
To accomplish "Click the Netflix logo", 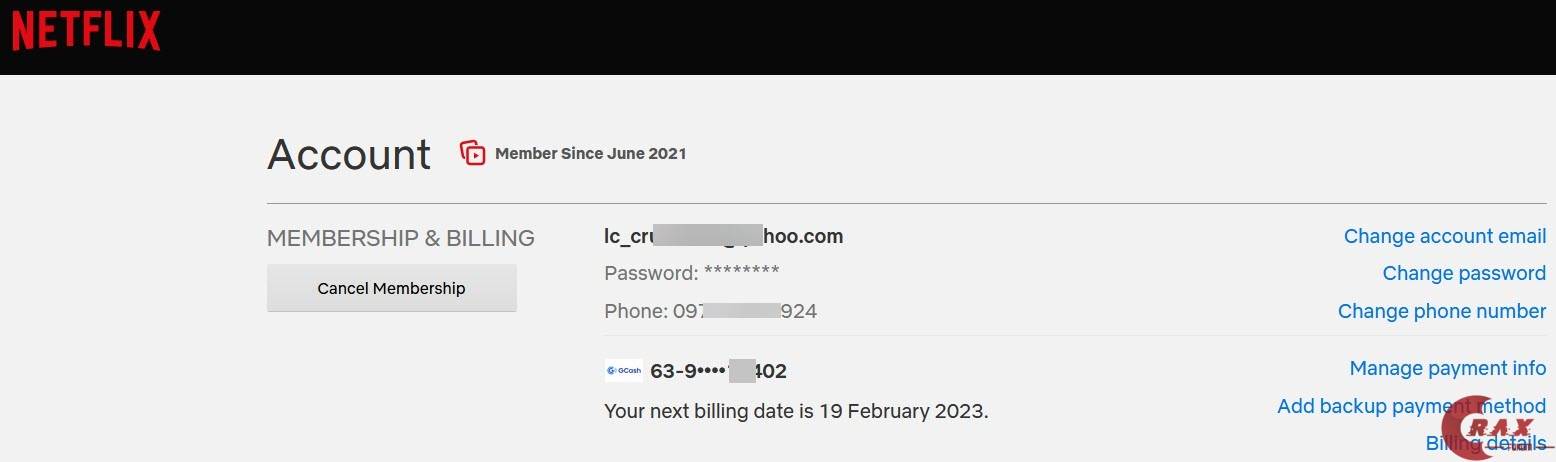I will [x=86, y=32].
